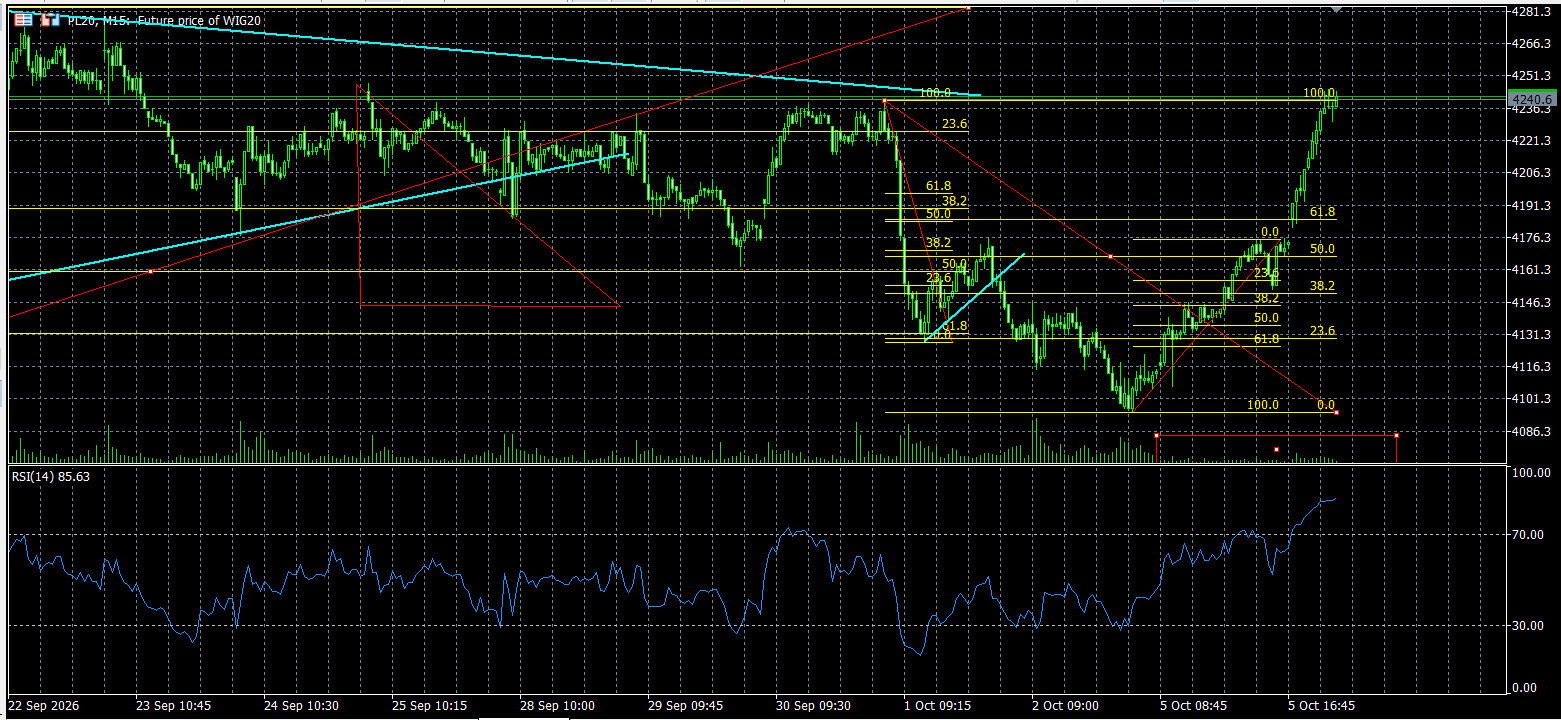Click the '5 Oct 16:45' time label
Viewport: 1561px width, 720px height.
[x=1322, y=706]
